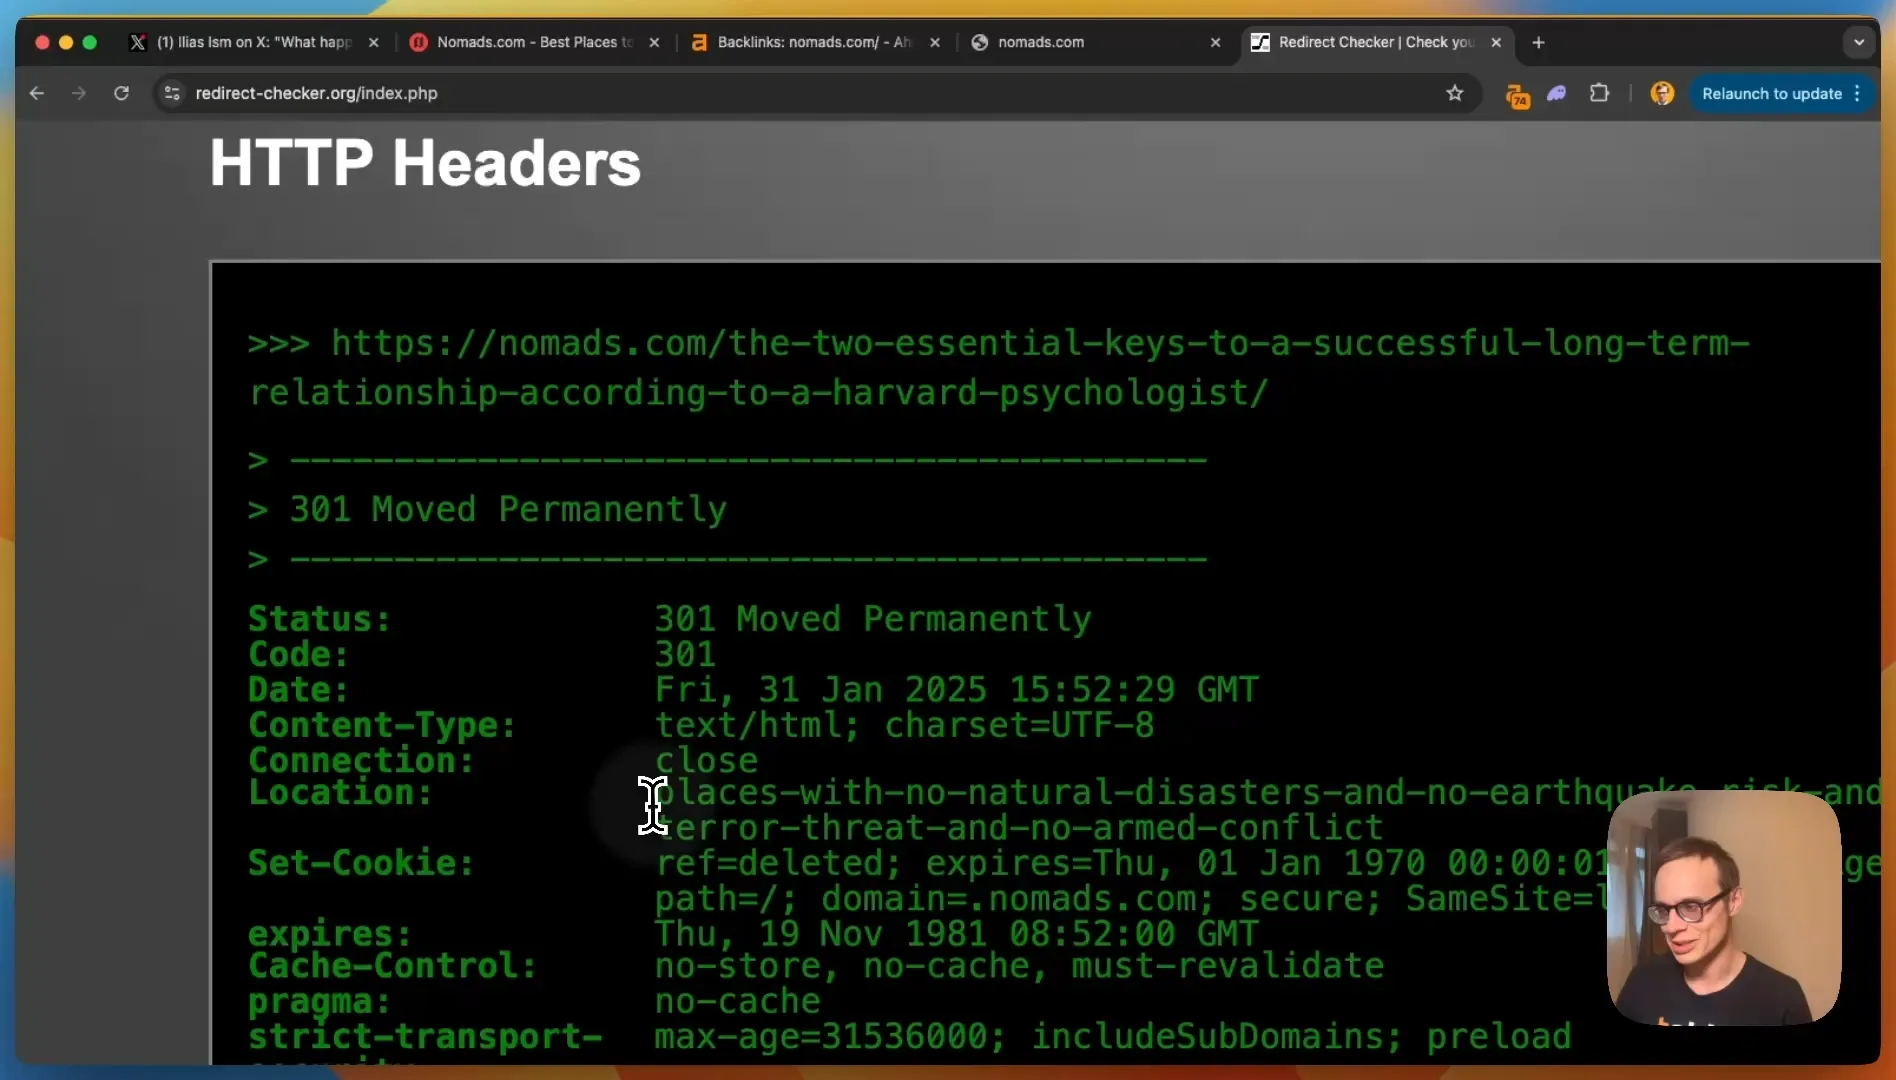Click date value Fri, 31 Jan 2025 15:52:29 GMT

pyautogui.click(x=957, y=689)
